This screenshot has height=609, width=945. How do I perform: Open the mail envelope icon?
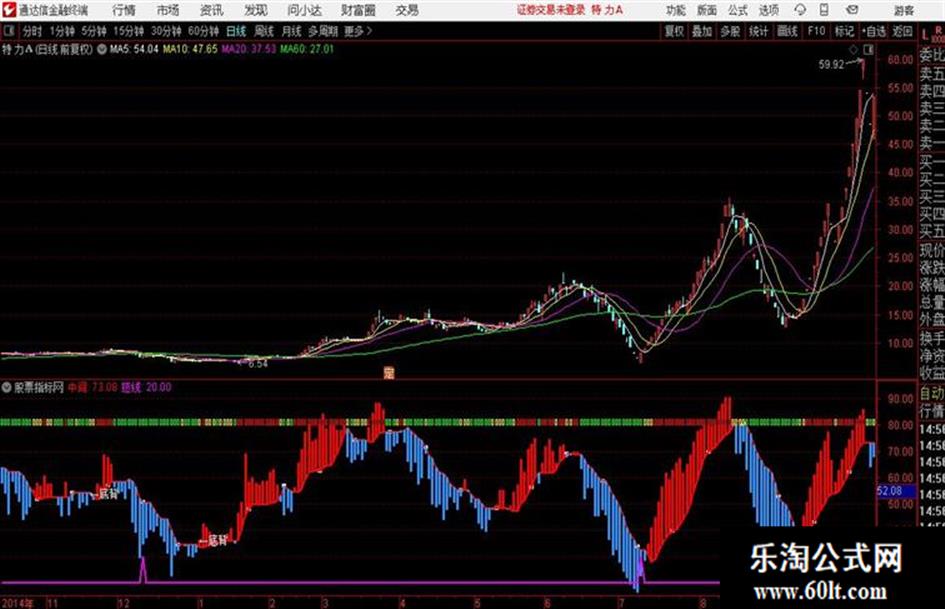852,10
